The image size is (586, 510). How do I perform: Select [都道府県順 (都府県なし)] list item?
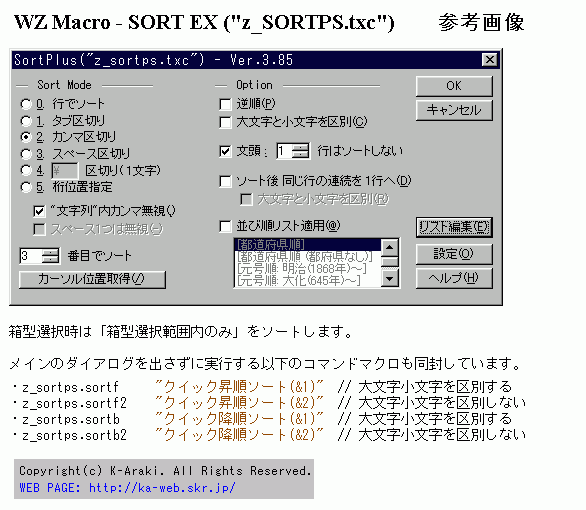pos(308,257)
